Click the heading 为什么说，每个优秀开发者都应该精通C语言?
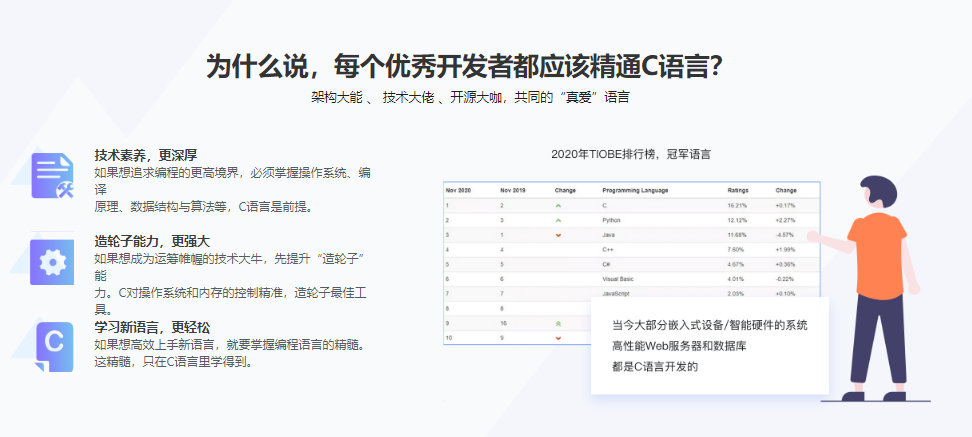972x437 pixels. pyautogui.click(x=464, y=66)
